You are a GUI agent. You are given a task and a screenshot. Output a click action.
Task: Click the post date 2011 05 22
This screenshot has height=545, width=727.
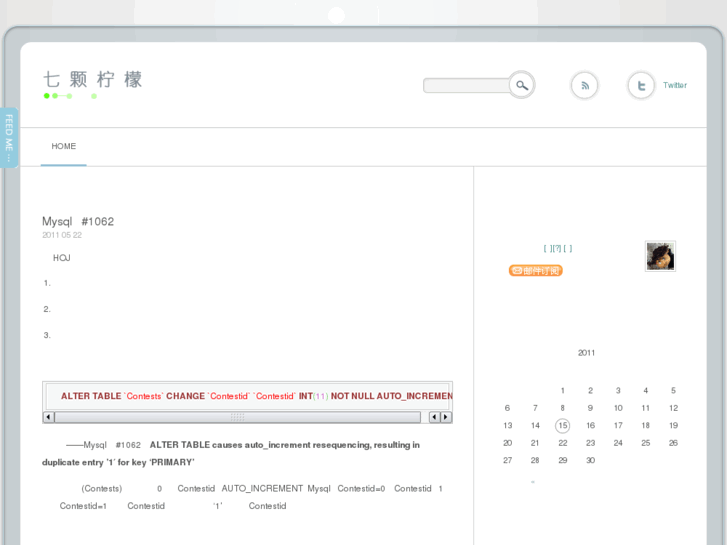tap(62, 235)
